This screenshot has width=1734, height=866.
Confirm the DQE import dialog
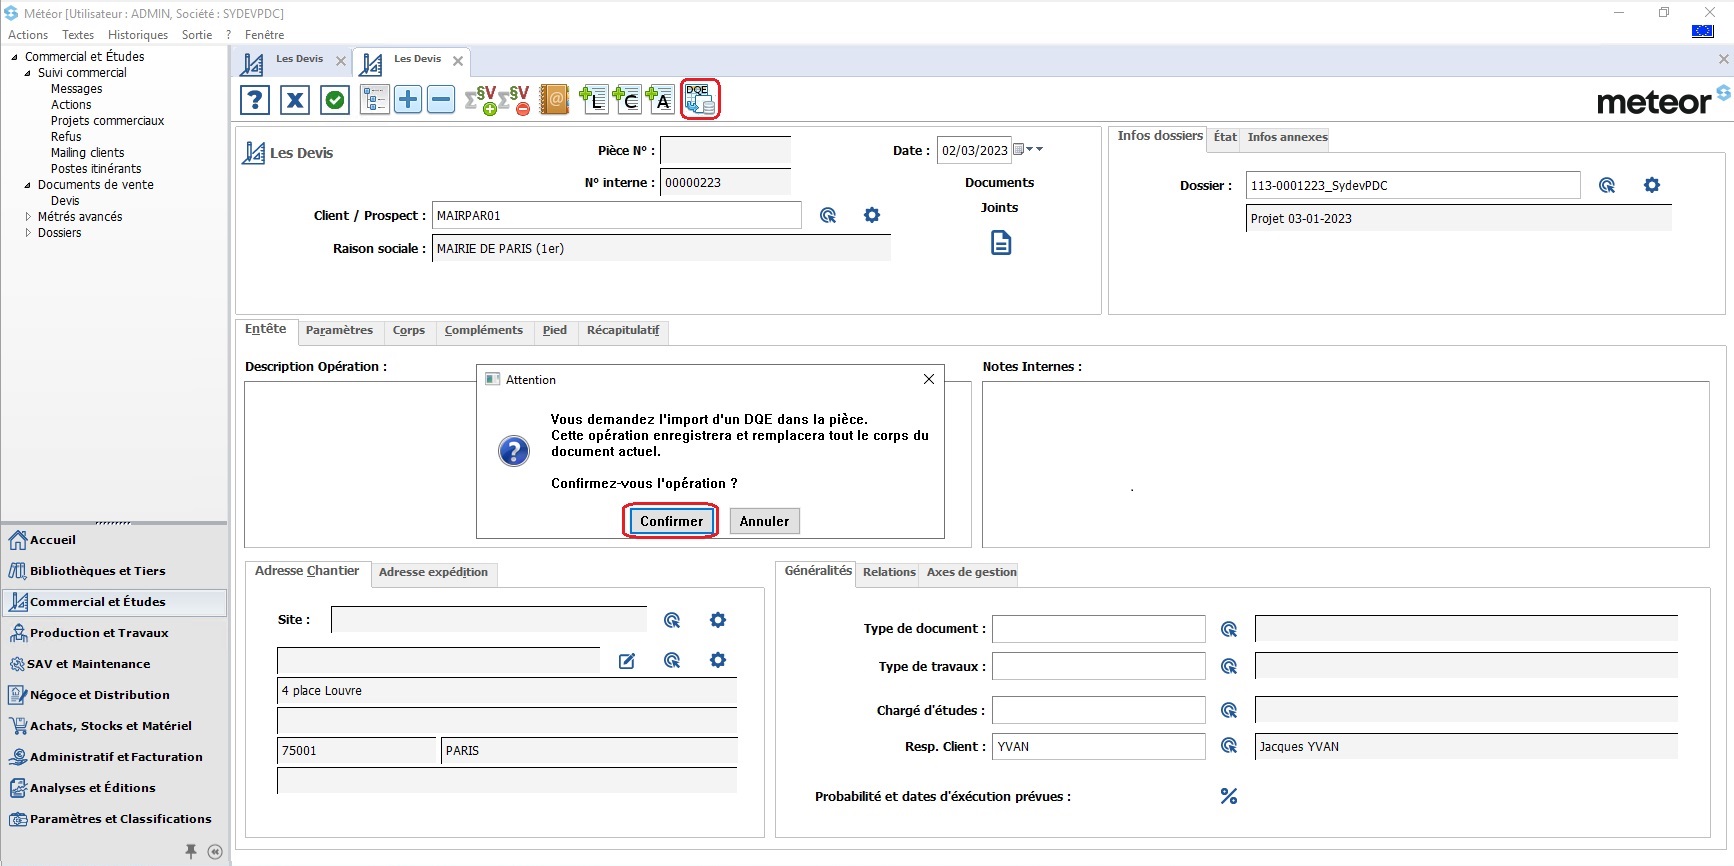(671, 521)
